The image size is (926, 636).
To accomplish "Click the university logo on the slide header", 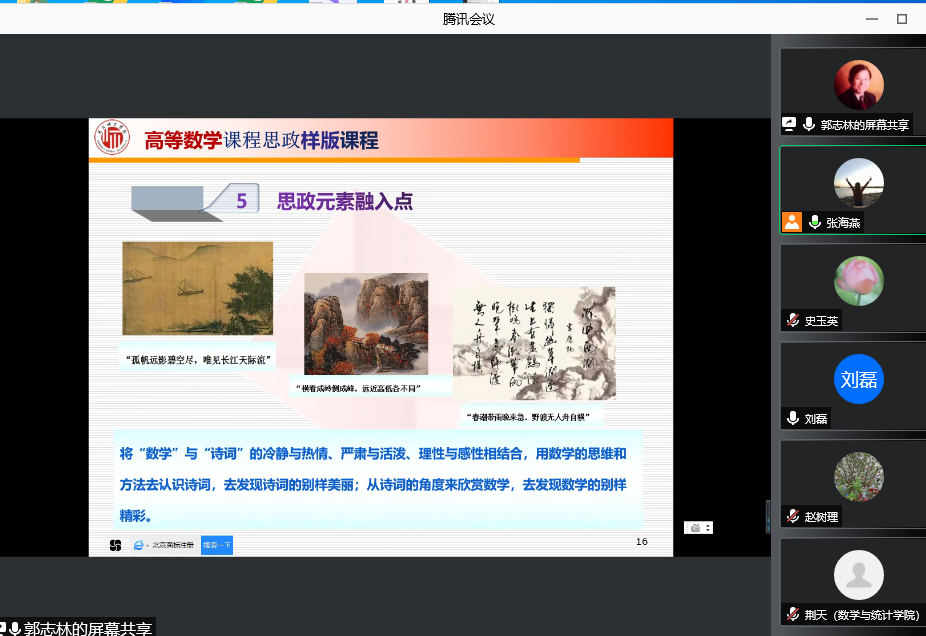I will [111, 140].
